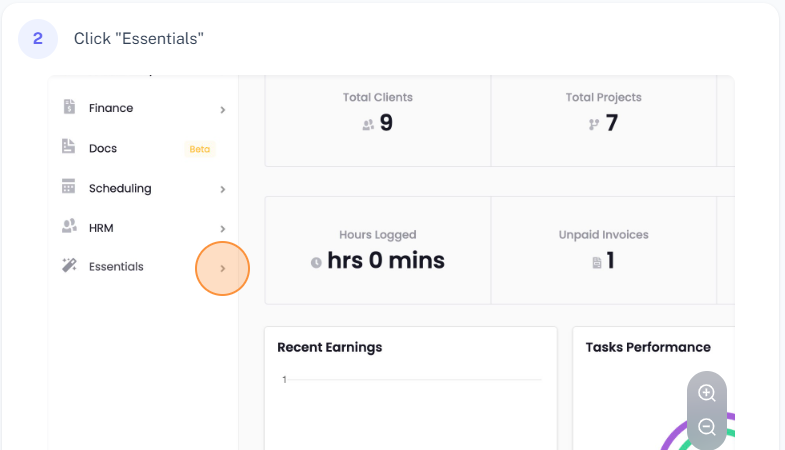Click the Scheduling calendar icon
785x450 pixels.
pos(69,187)
